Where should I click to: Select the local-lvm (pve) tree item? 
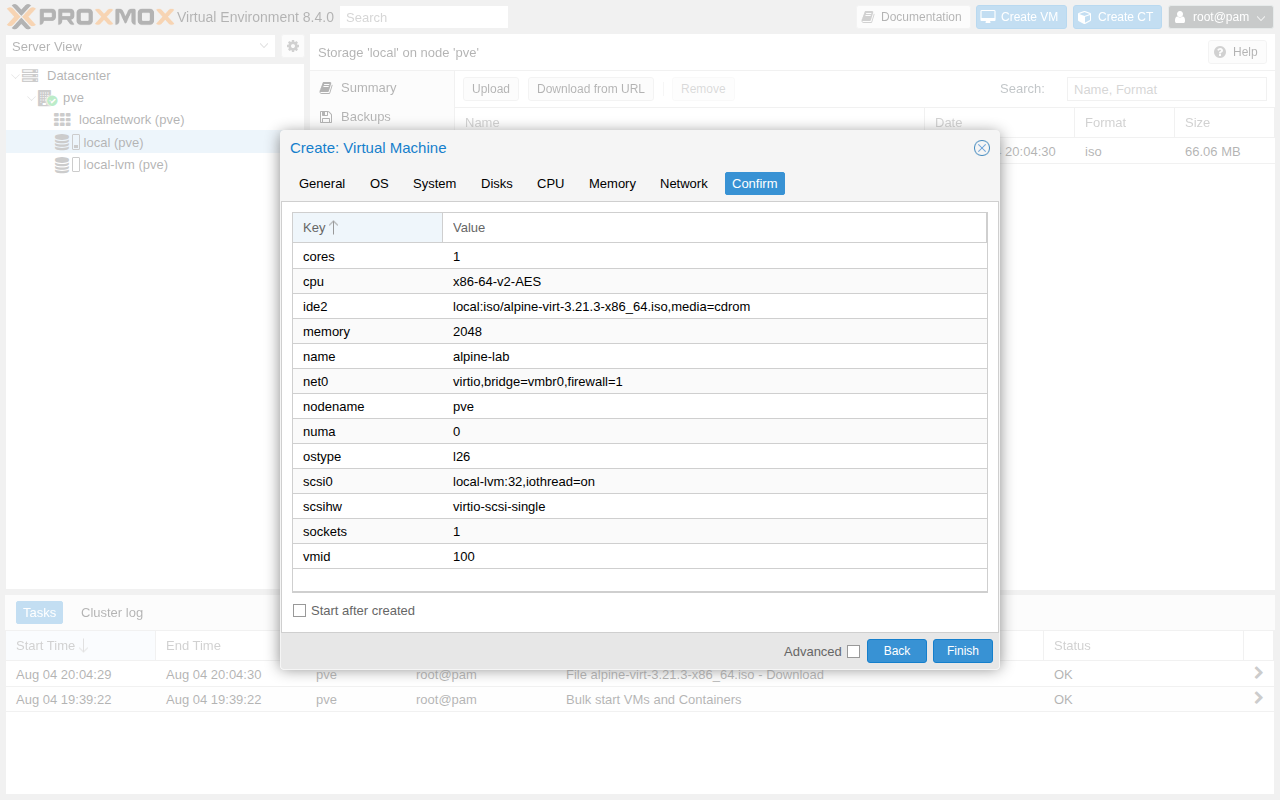[x=126, y=165]
